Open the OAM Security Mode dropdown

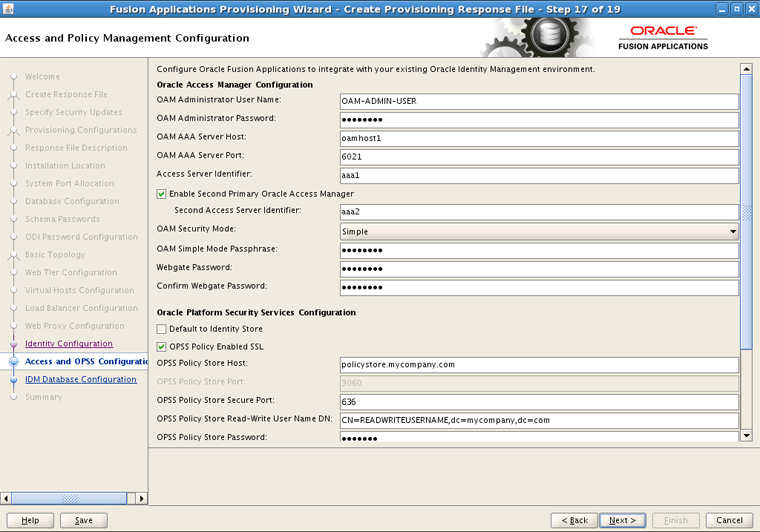point(539,232)
